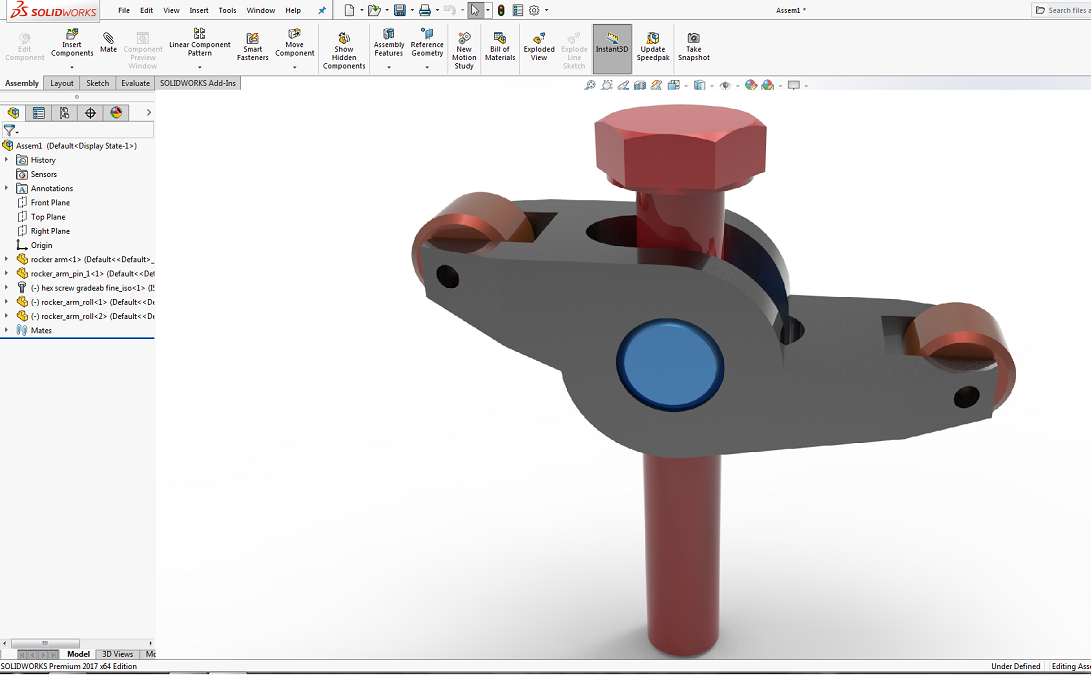Click the tree horizontal scrollbar

click(x=45, y=643)
